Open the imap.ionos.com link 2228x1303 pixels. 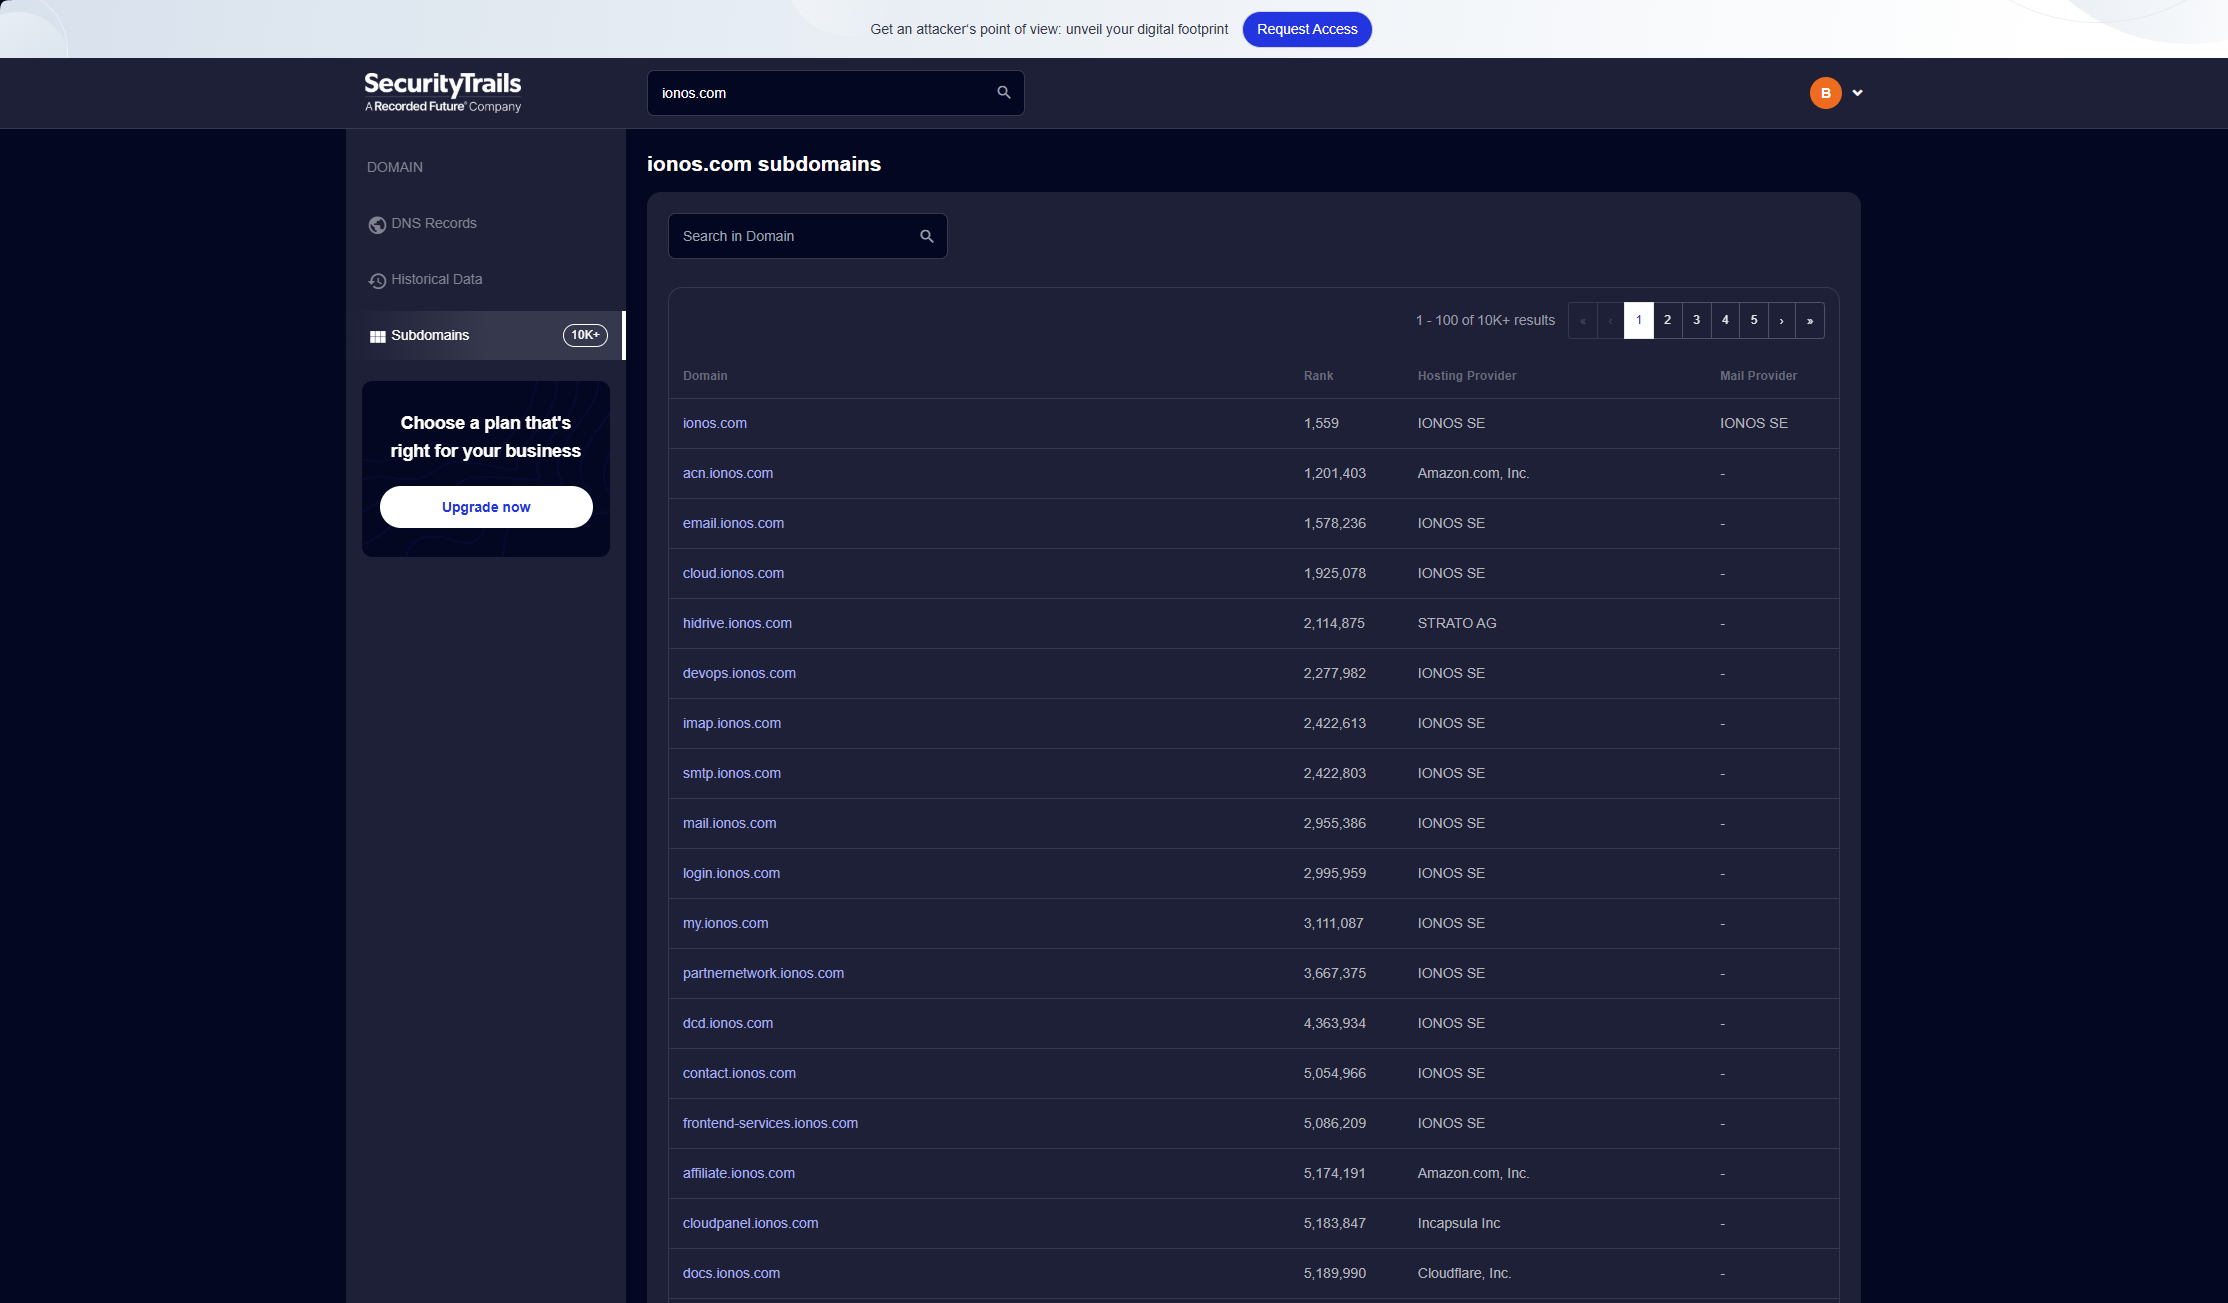(x=732, y=723)
